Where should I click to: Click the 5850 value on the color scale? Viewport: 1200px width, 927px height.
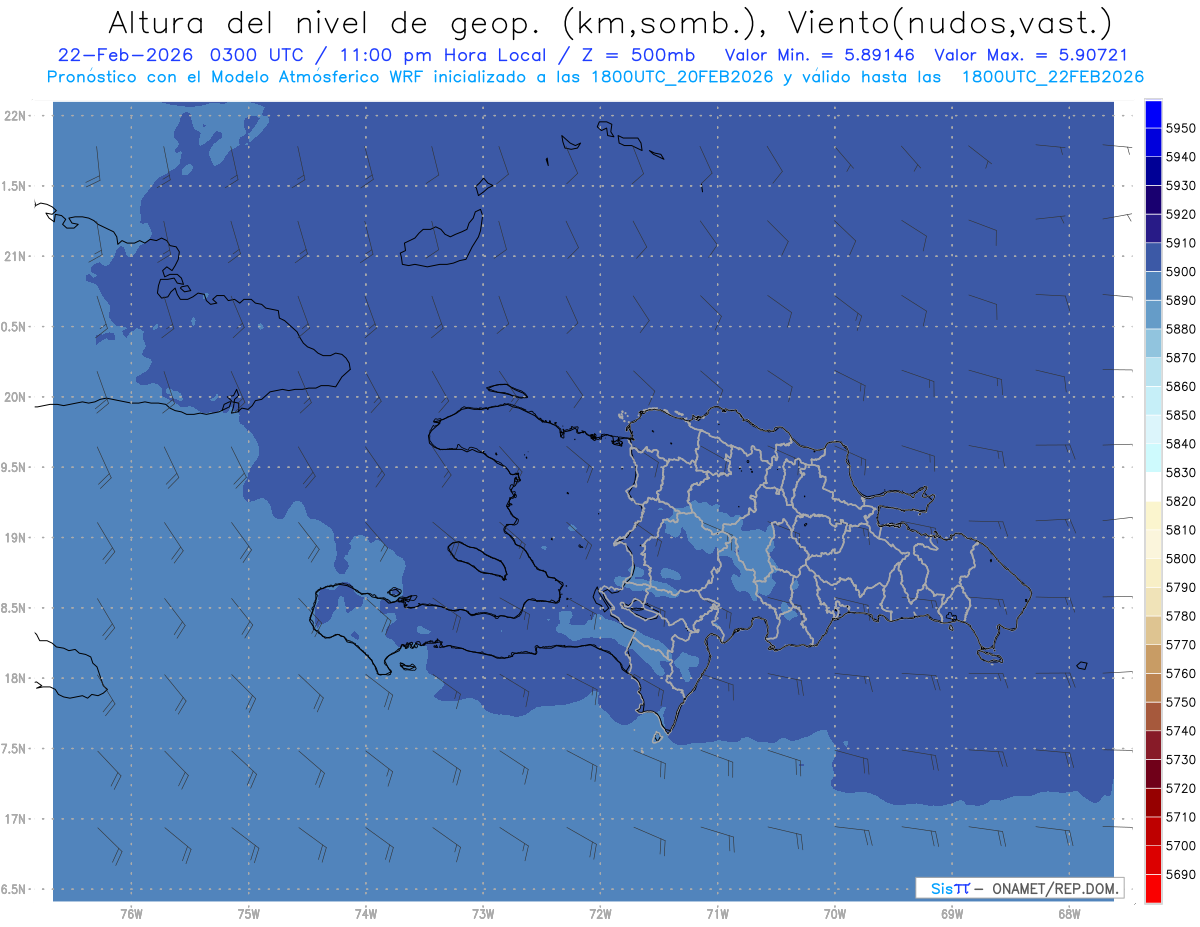pos(1181,415)
